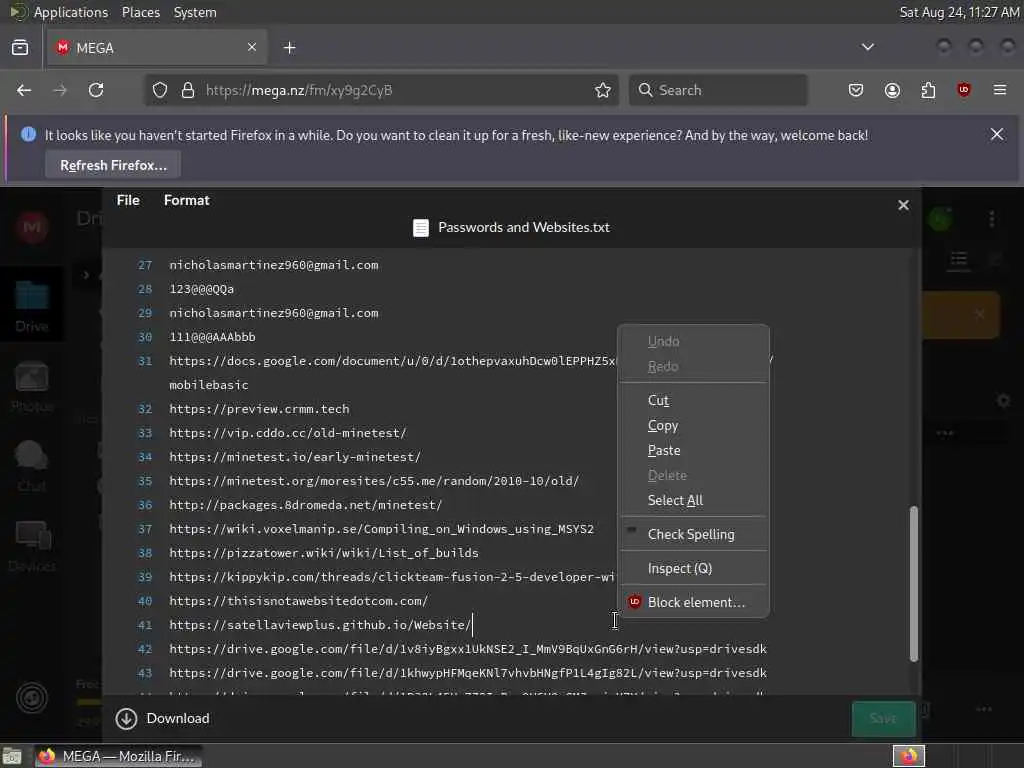This screenshot has height=768, width=1024.
Task: Open Devices in MEGA sidebar
Action: coord(31,547)
